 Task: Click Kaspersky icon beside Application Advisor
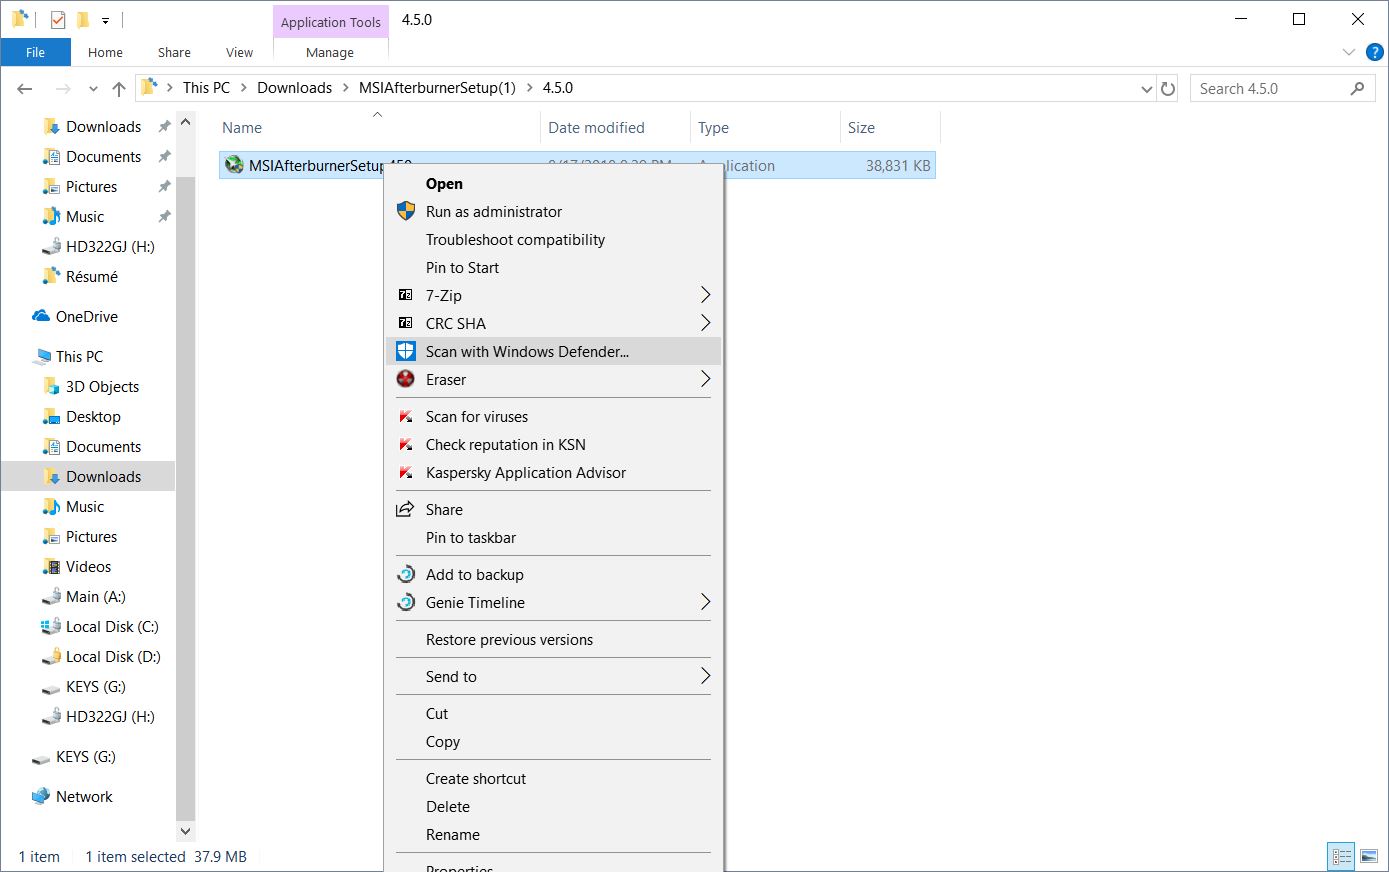pos(406,472)
